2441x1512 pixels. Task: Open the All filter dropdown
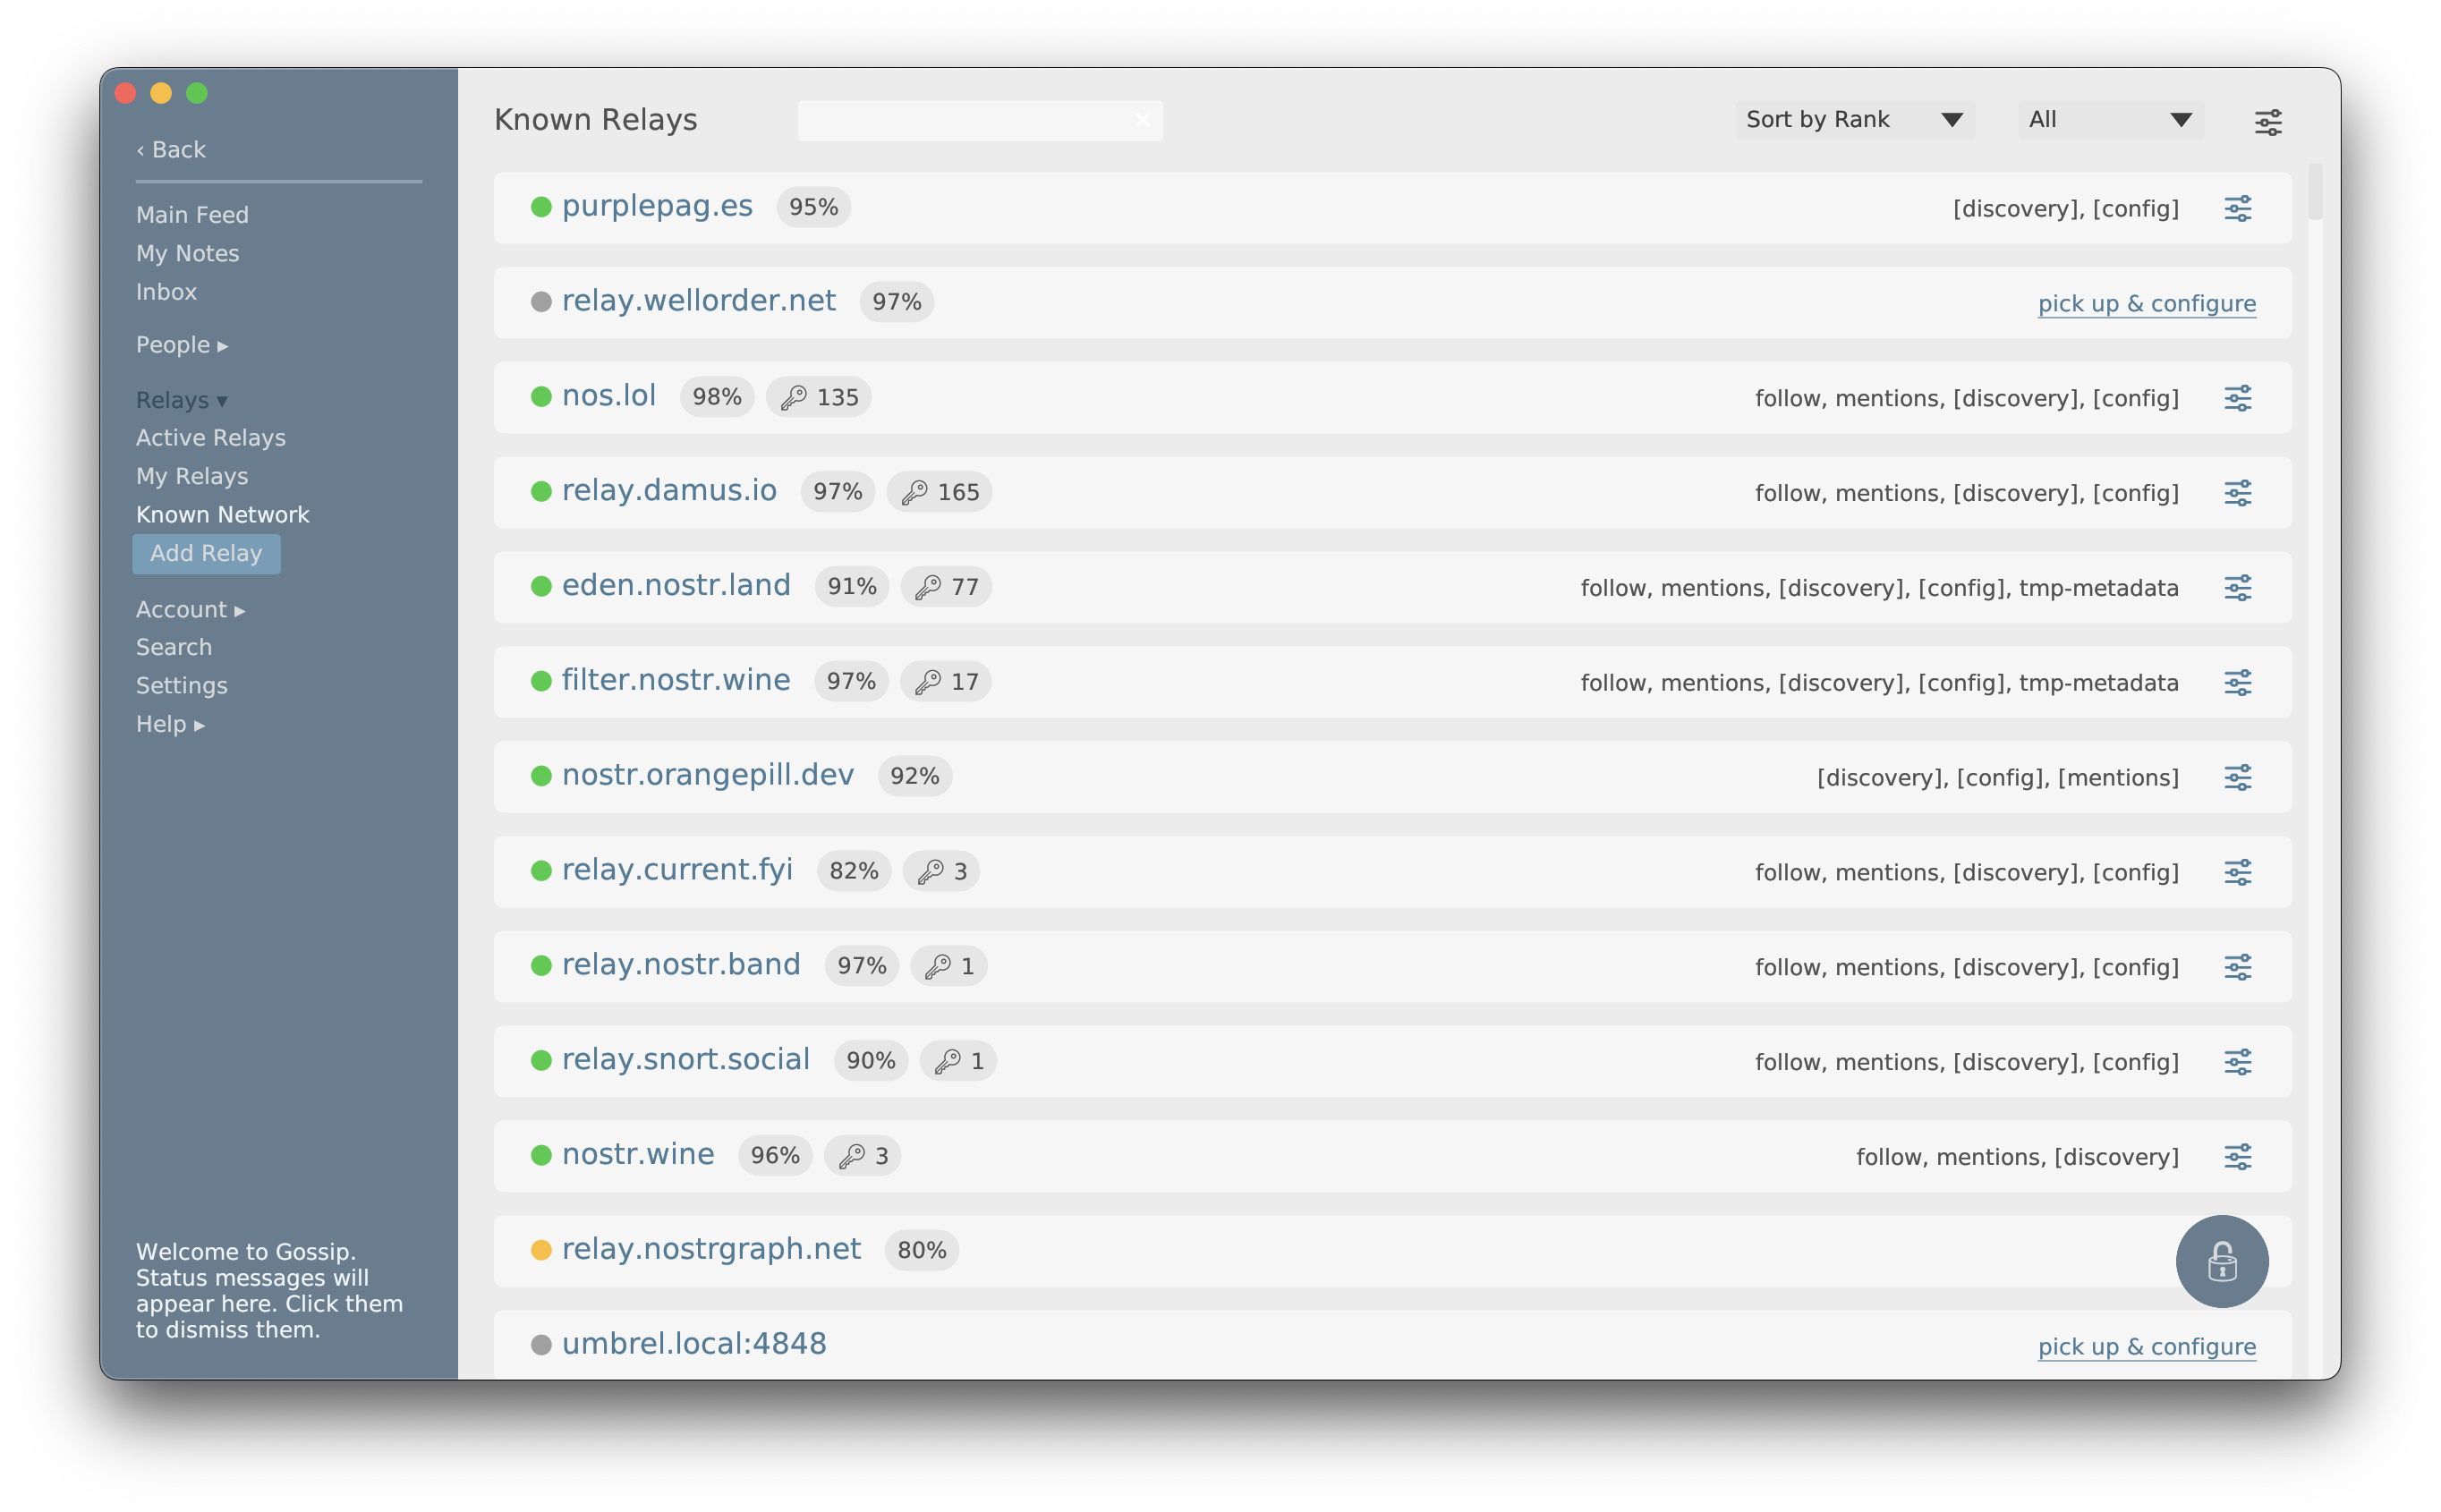click(2108, 119)
